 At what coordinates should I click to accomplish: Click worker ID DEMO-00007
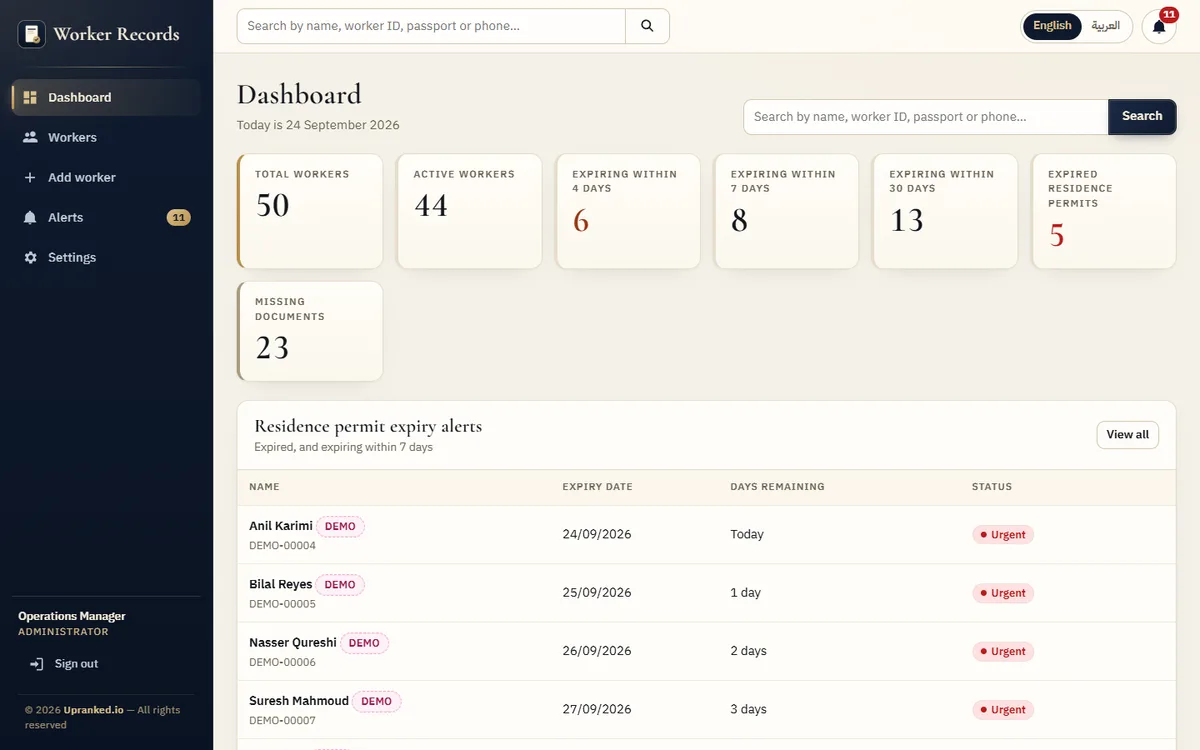(x=282, y=721)
